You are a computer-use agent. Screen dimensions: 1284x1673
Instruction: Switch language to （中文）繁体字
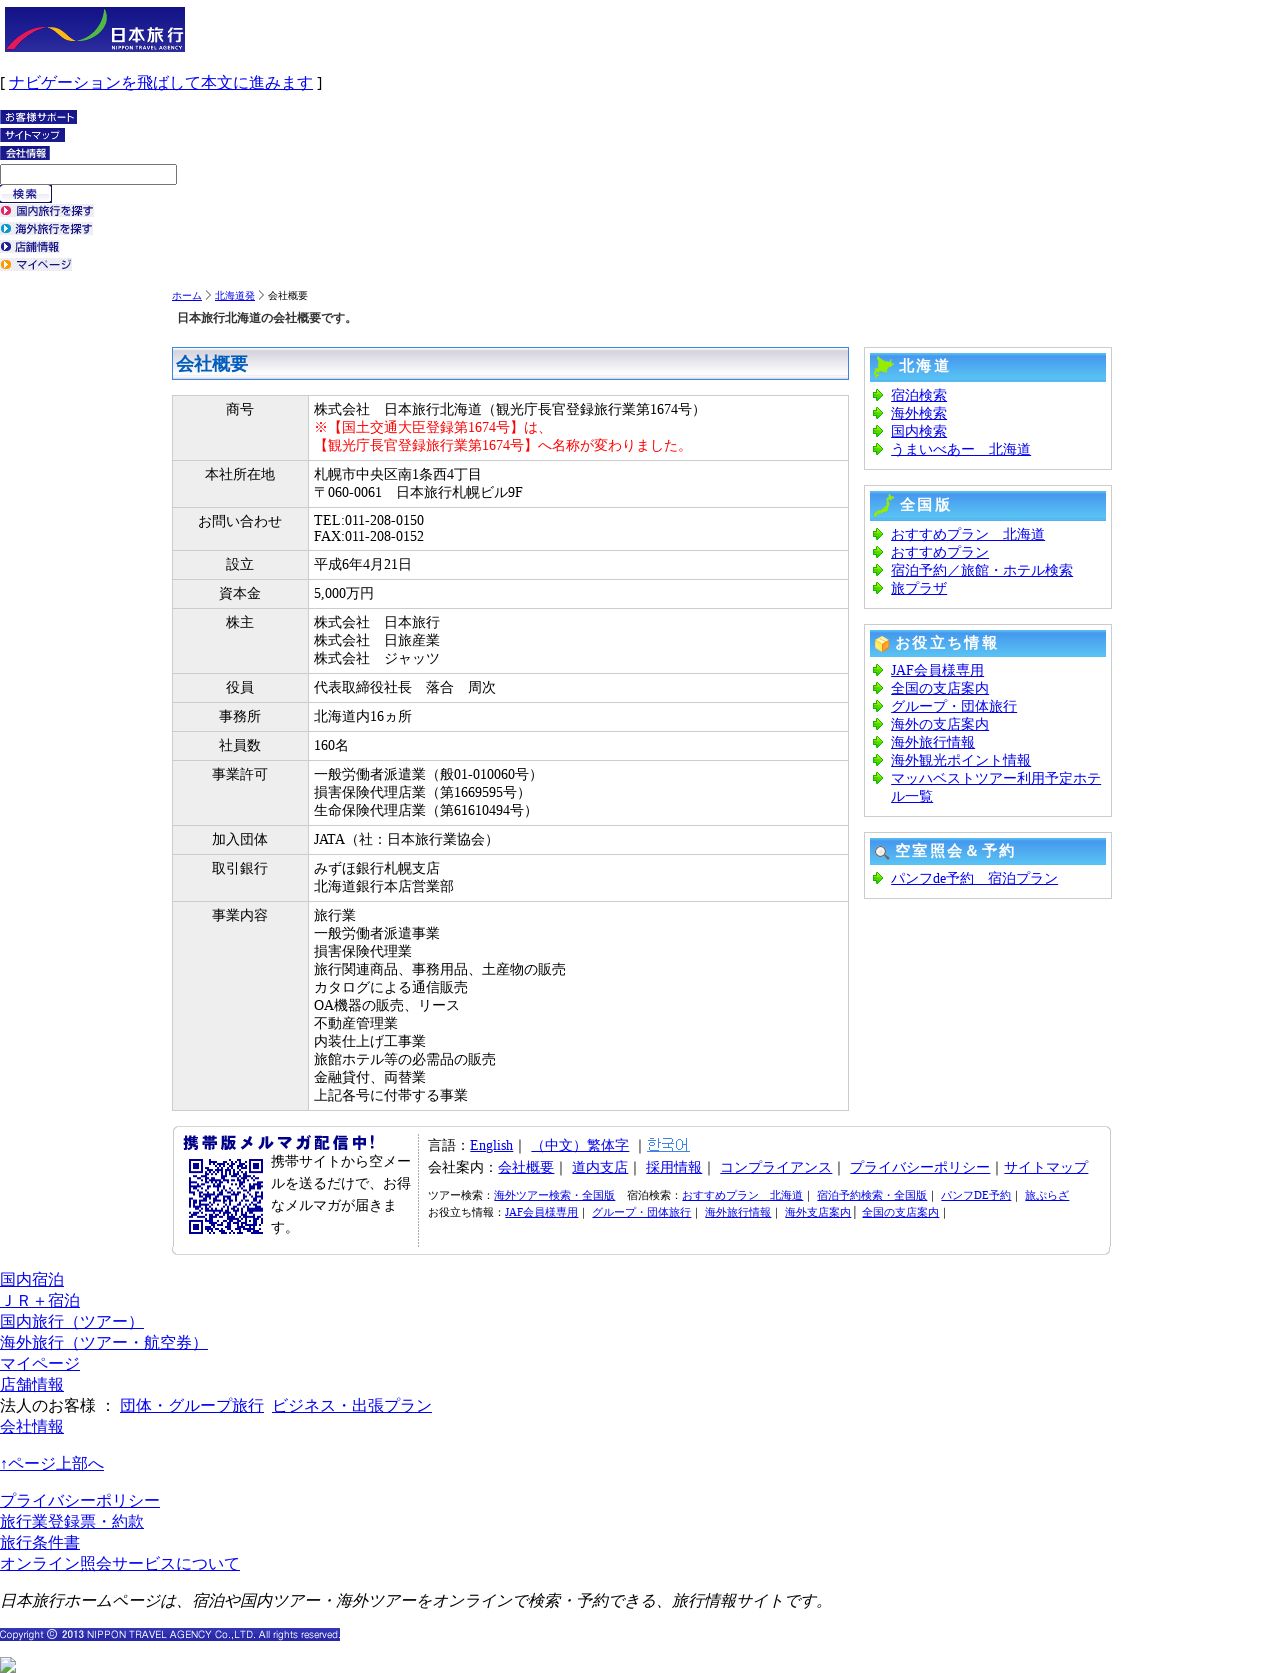[580, 1145]
